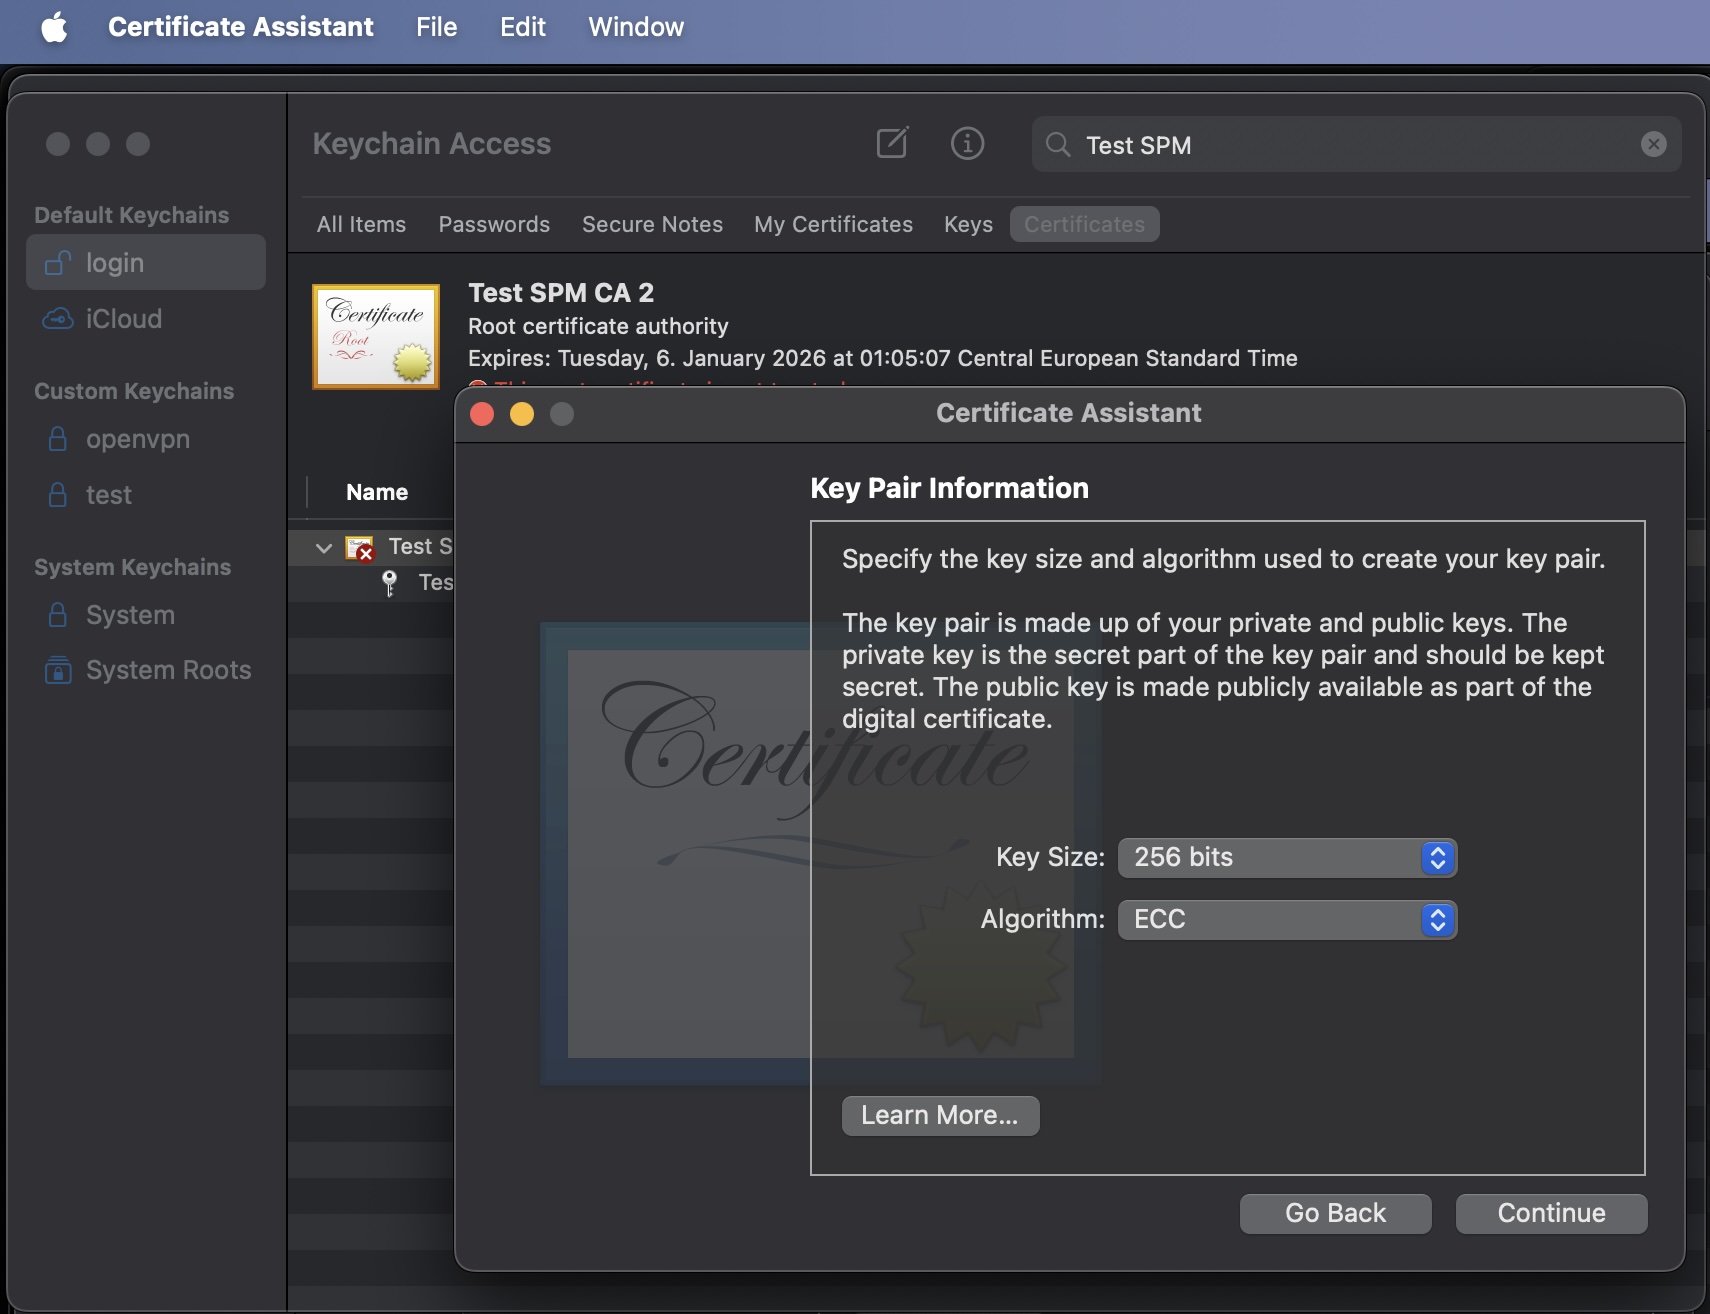Select the login keychain

coord(146,263)
